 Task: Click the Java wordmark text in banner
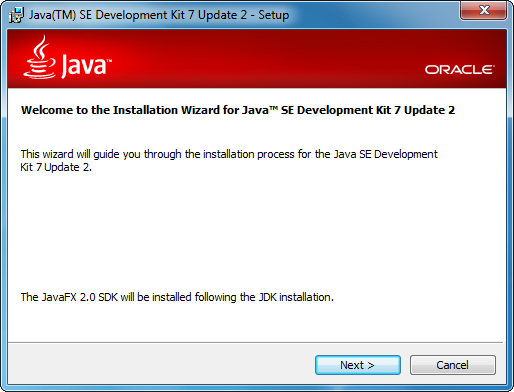(83, 66)
